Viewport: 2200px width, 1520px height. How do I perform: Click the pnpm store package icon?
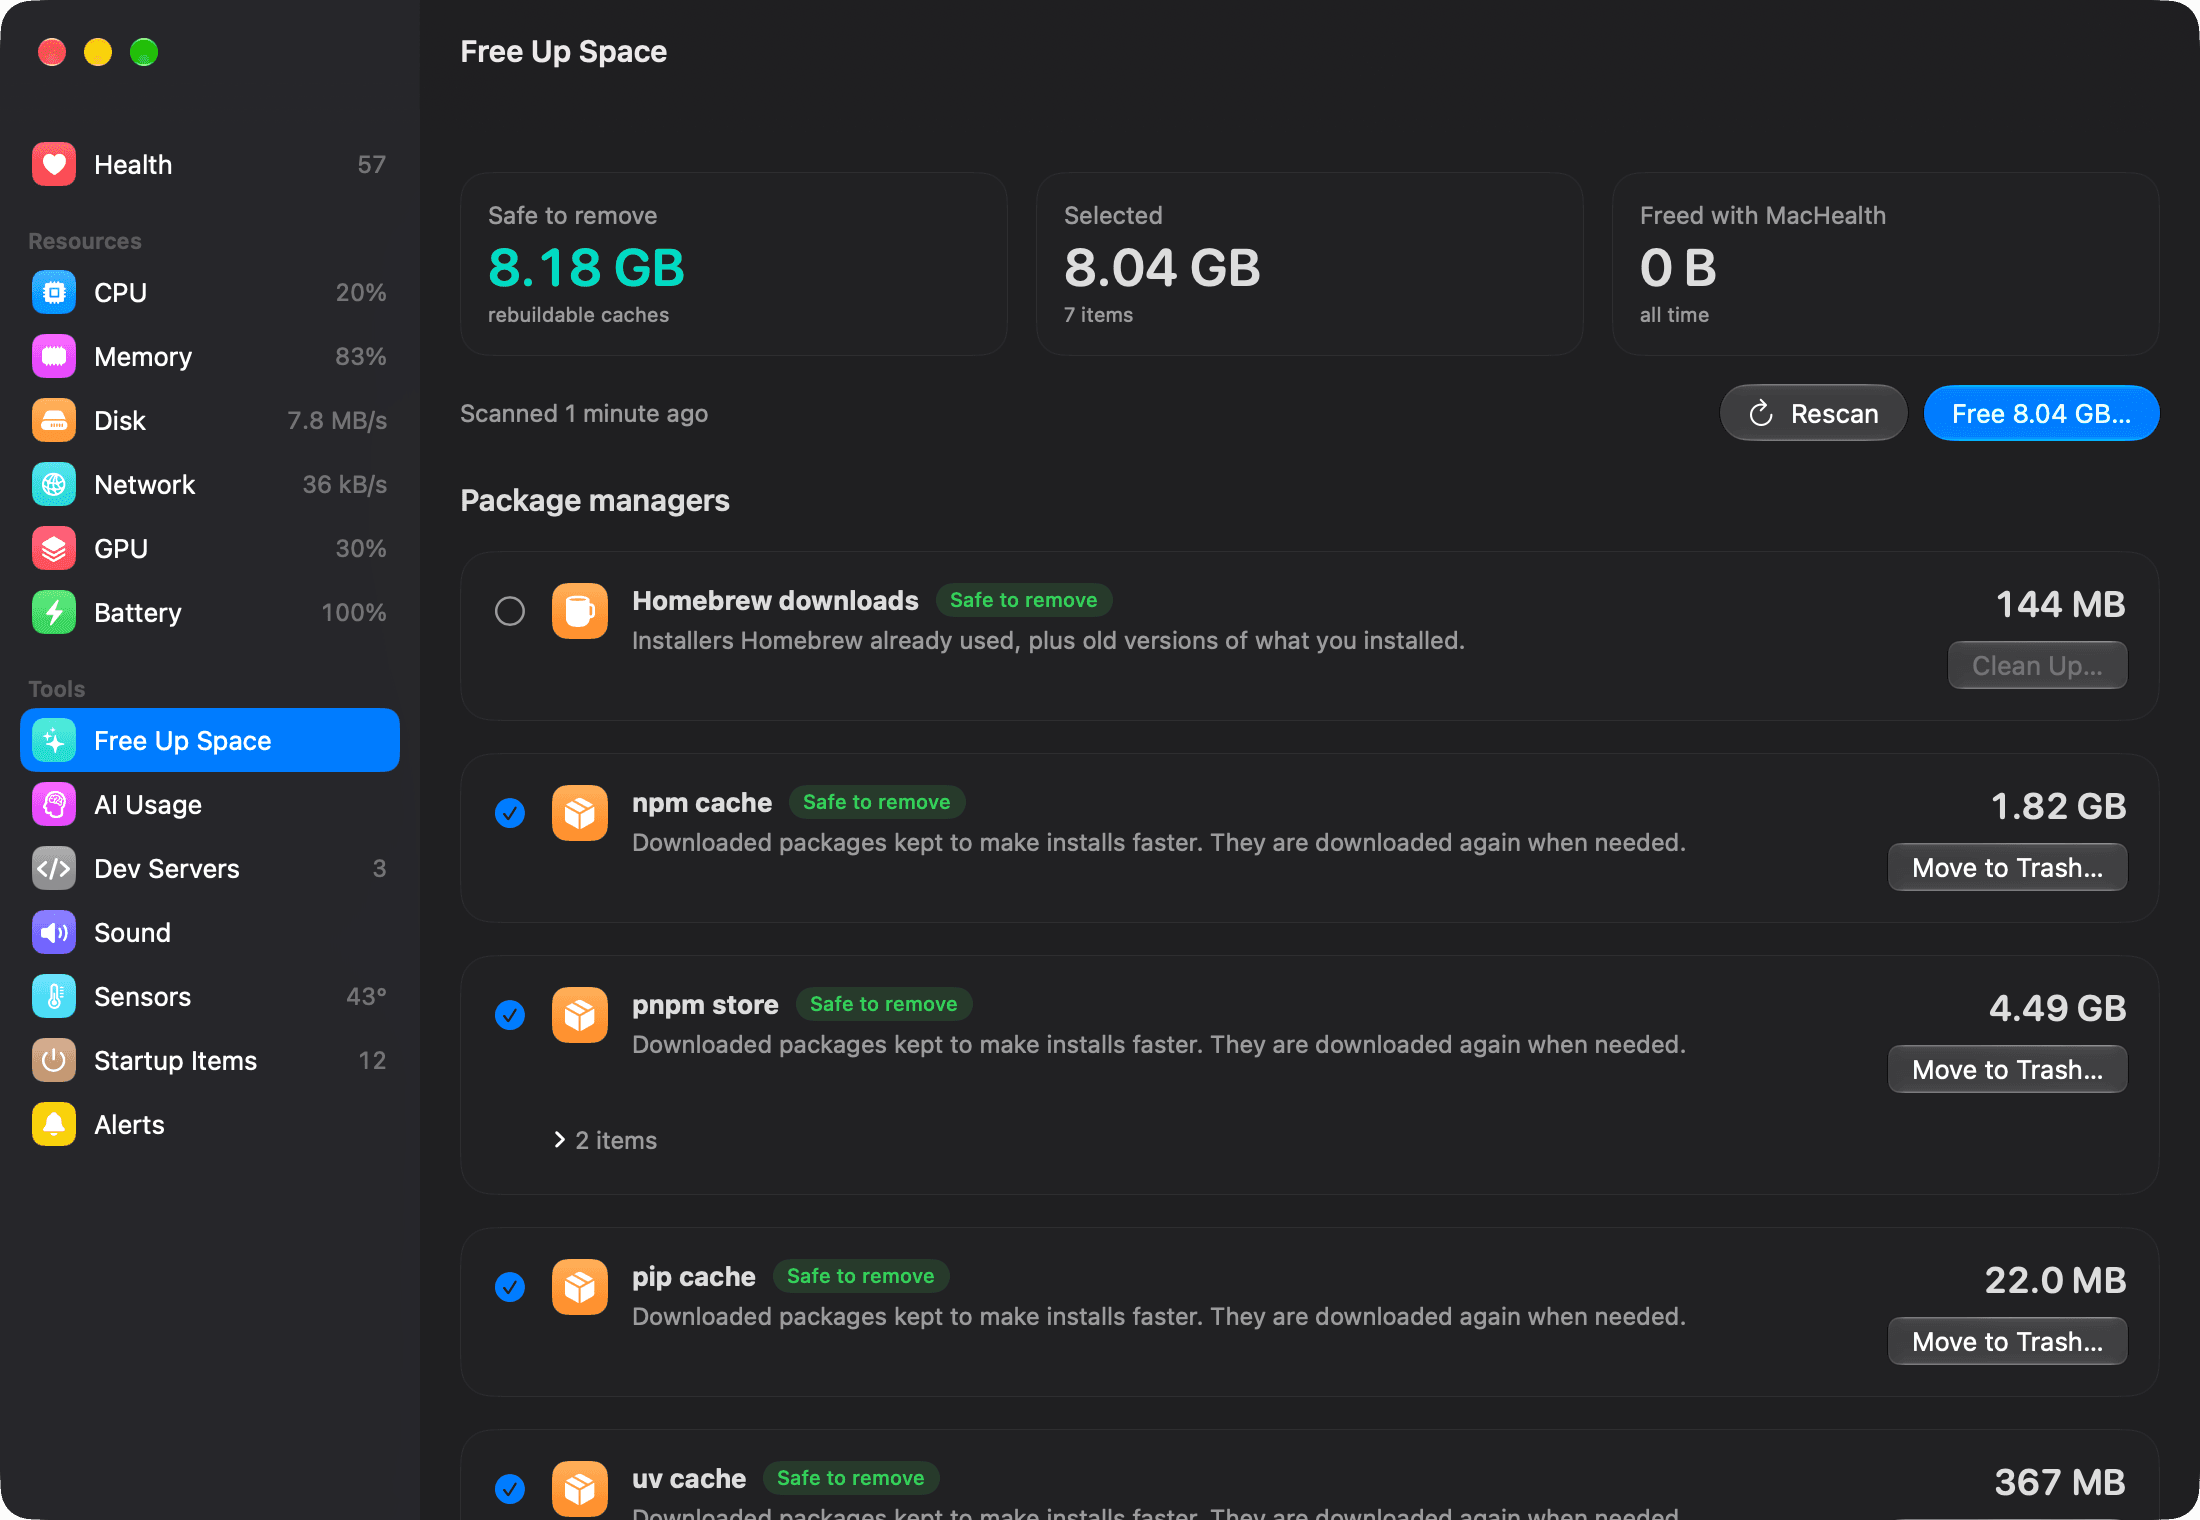[580, 1015]
